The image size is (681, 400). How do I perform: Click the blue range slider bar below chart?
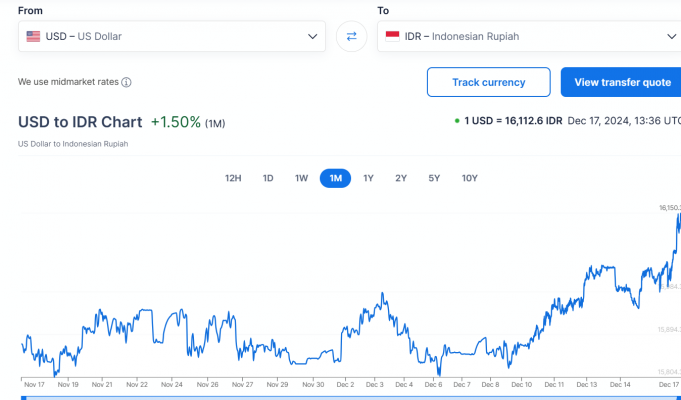click(x=350, y=397)
